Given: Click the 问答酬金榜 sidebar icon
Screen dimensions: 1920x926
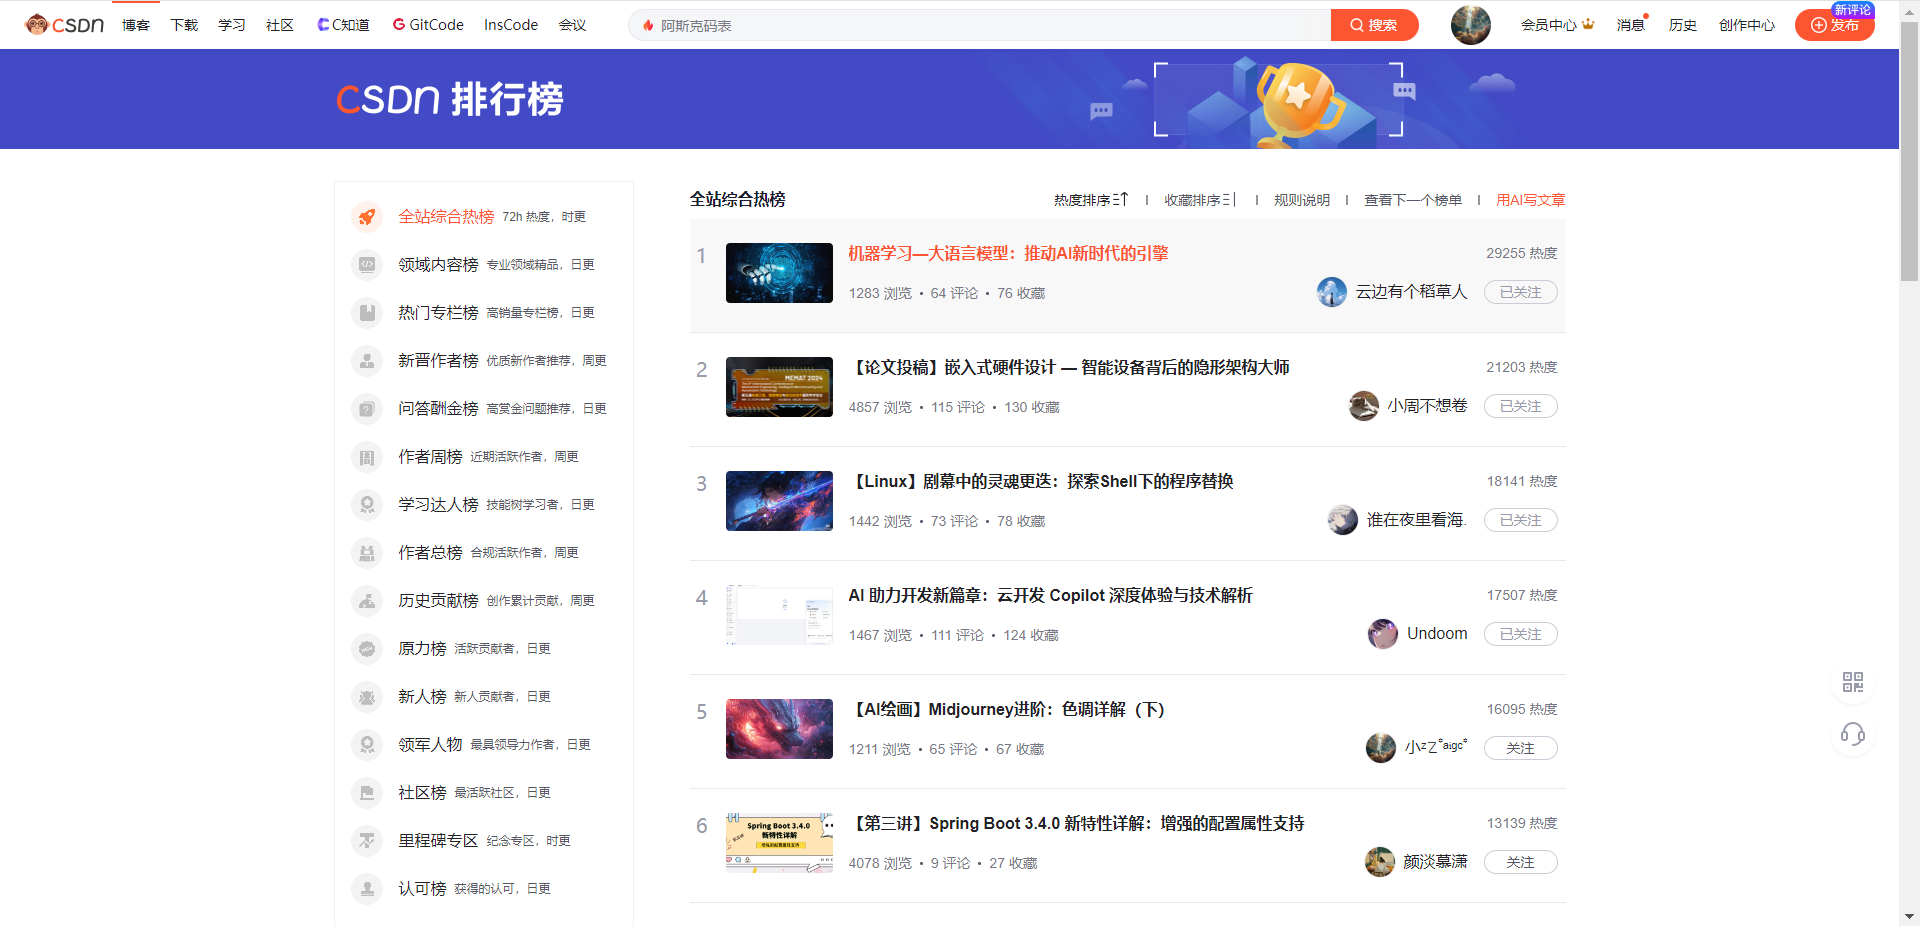Looking at the screenshot, I should pos(367,409).
